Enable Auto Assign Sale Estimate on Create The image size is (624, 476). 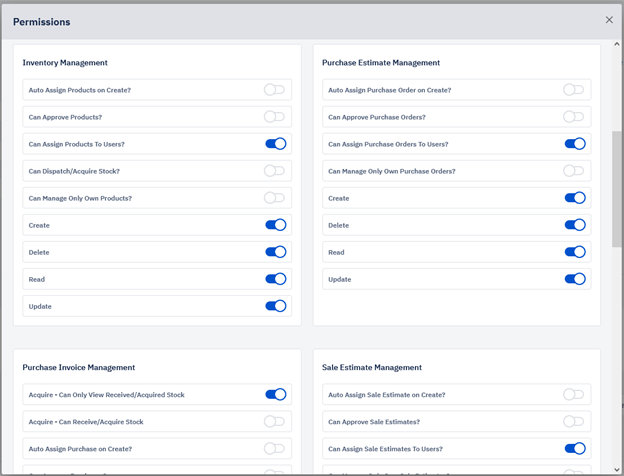(573, 395)
